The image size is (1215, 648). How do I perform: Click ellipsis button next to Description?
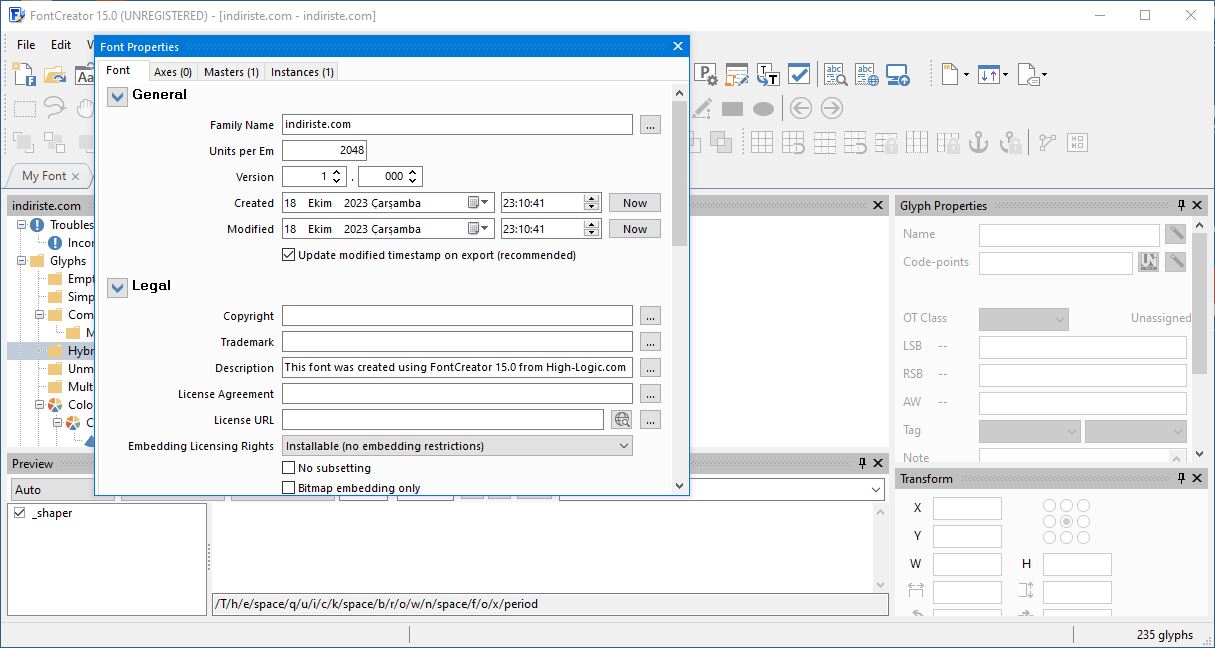pyautogui.click(x=650, y=368)
